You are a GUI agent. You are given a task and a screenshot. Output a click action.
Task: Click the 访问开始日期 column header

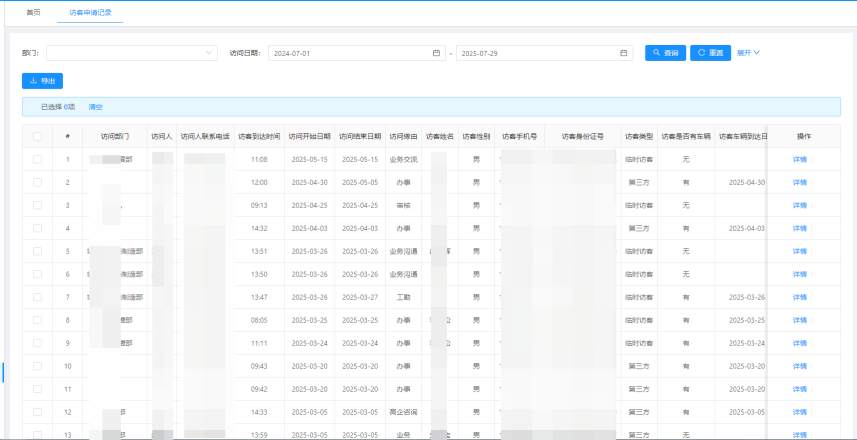pyautogui.click(x=309, y=137)
